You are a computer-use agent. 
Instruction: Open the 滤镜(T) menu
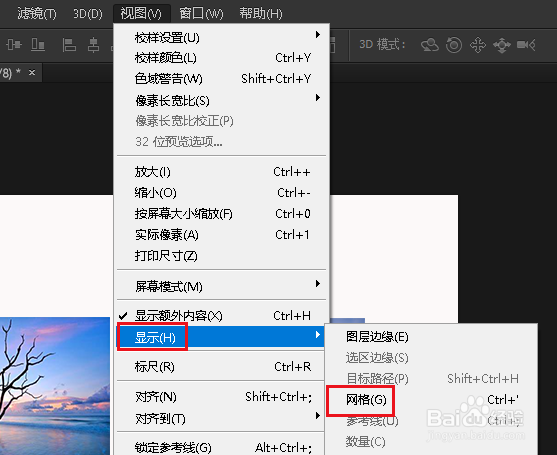(x=37, y=13)
